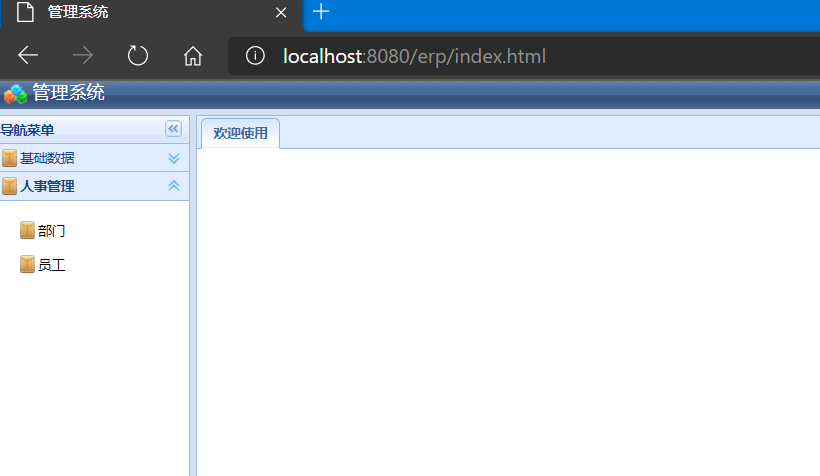Open a new browser tab with plus

pyautogui.click(x=321, y=12)
